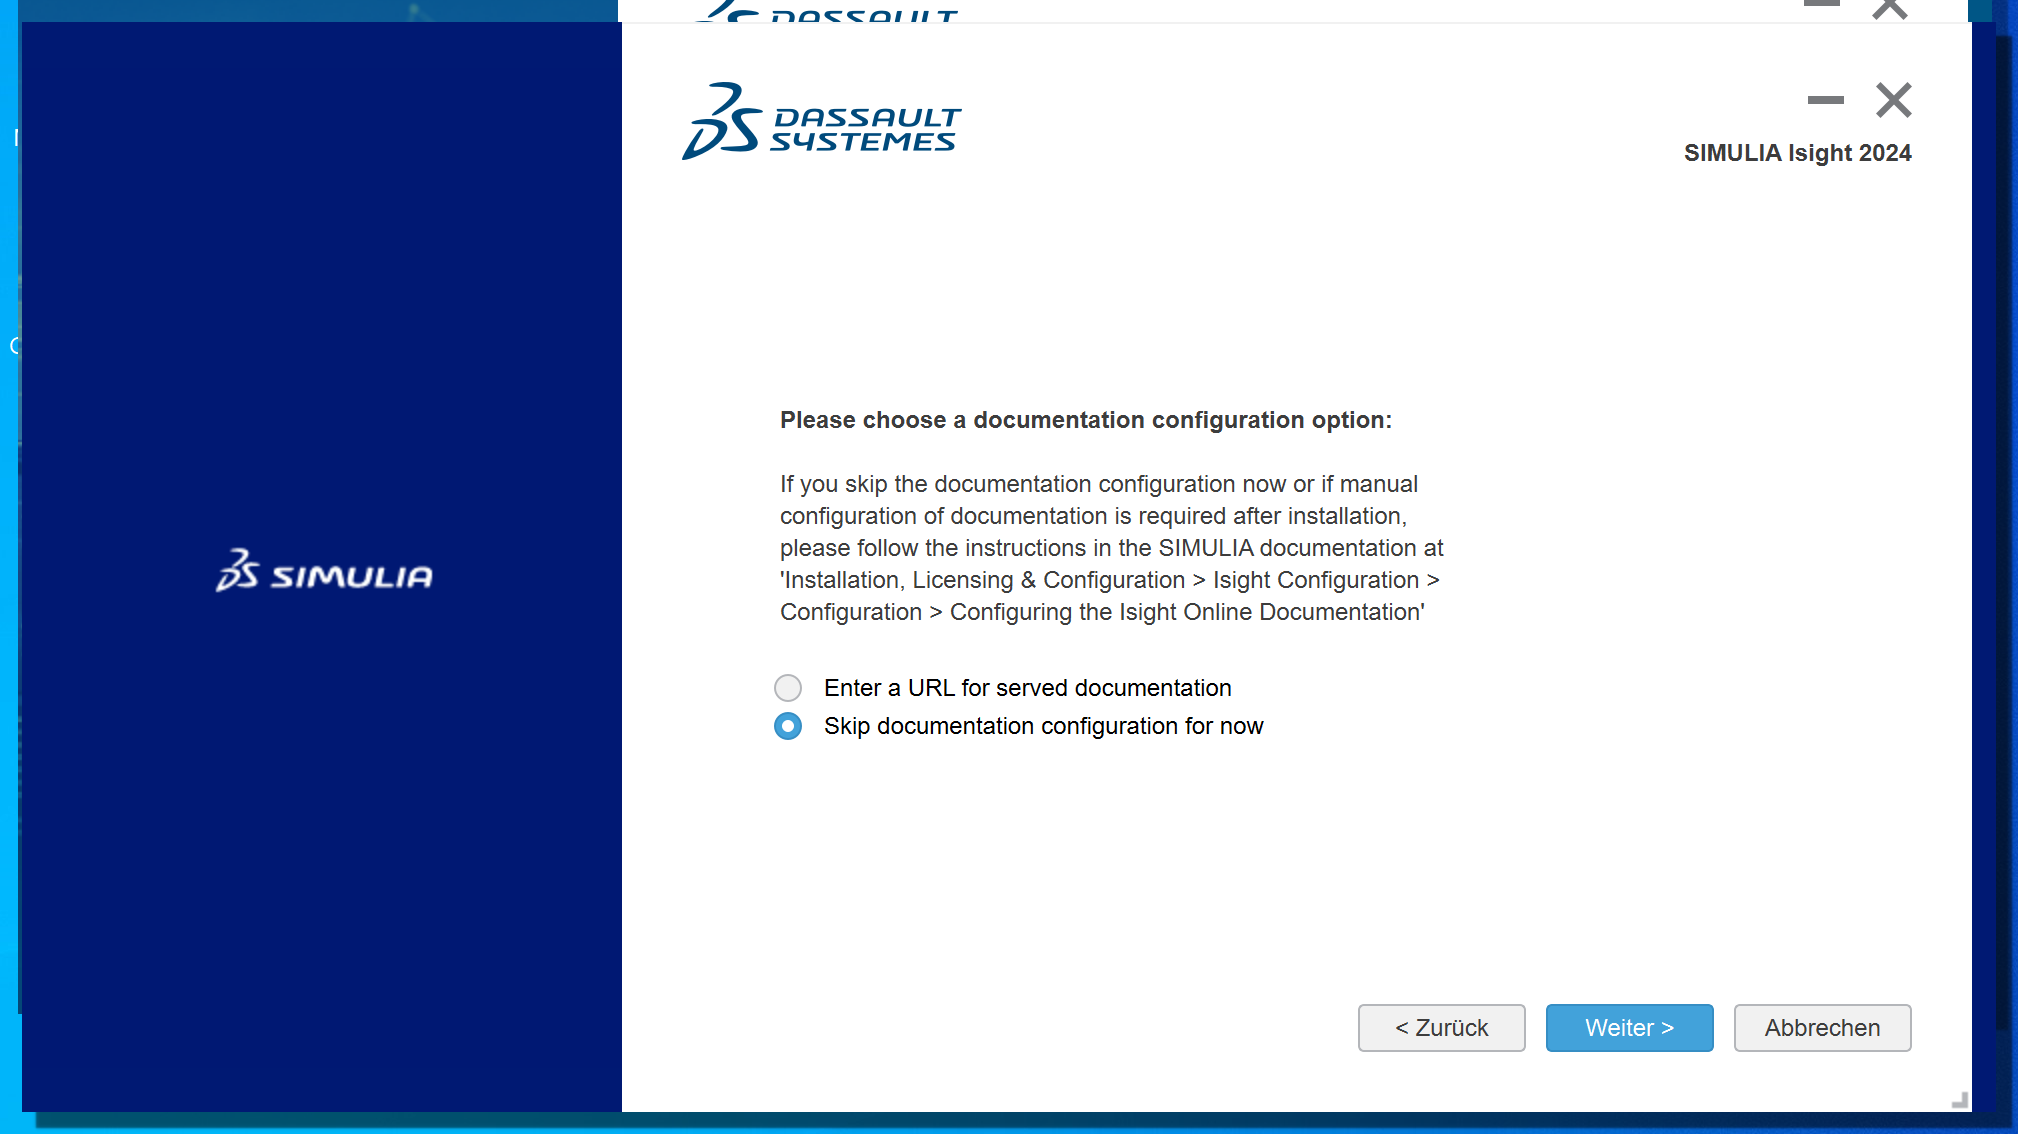The width and height of the screenshot is (2018, 1134).
Task: Click the resize grip at the dialog corner
Action: (1960, 1100)
